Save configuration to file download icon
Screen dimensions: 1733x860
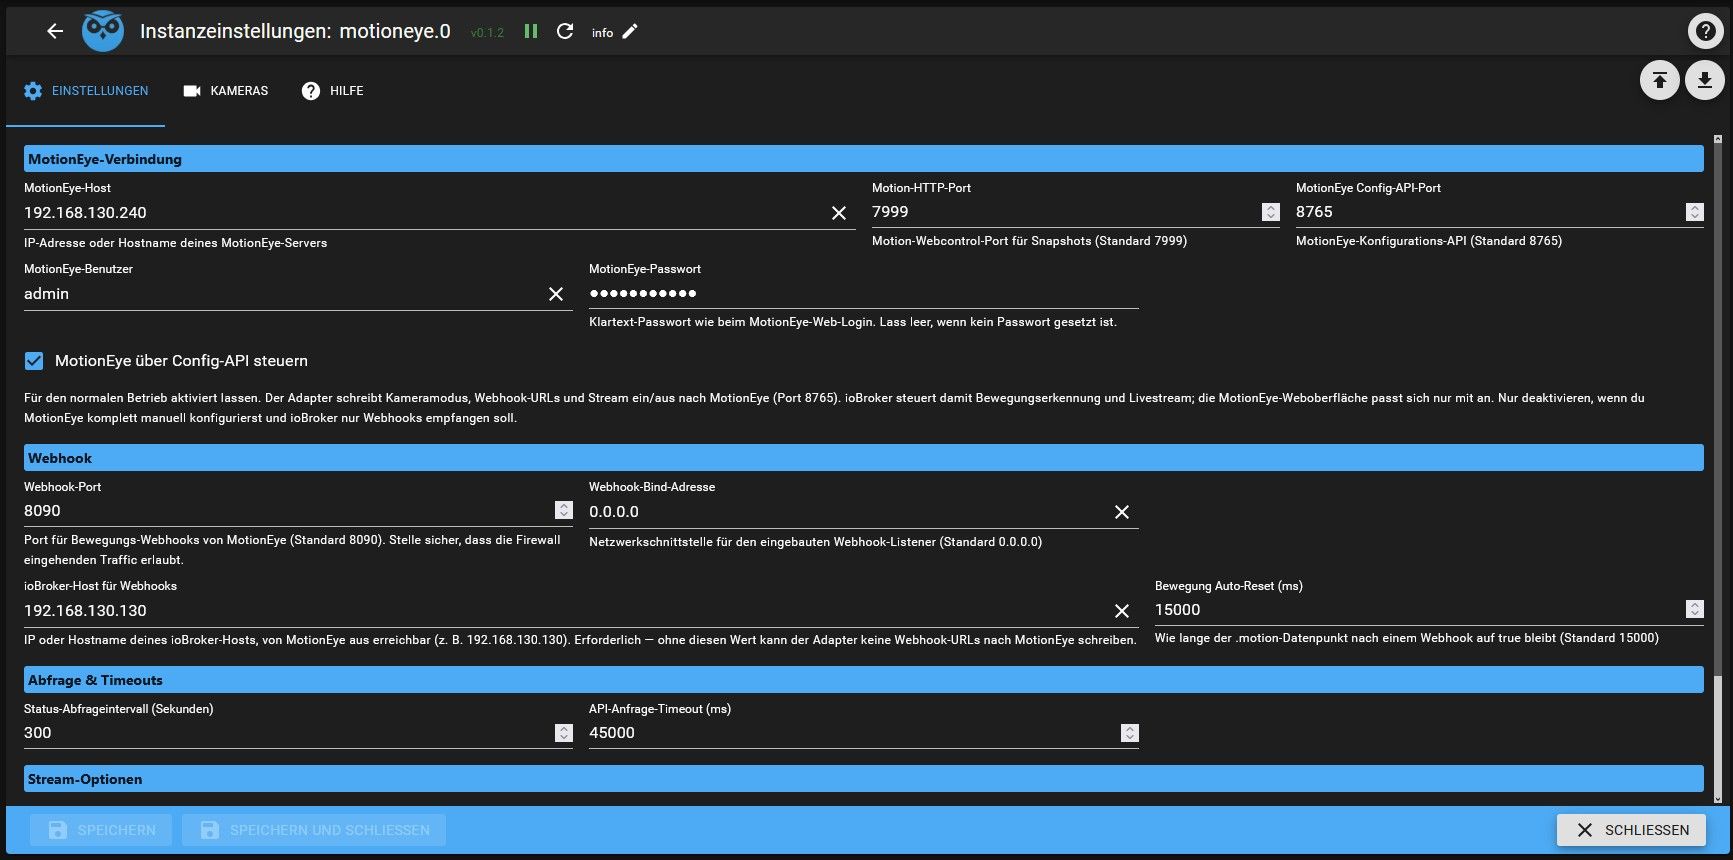tap(1705, 80)
